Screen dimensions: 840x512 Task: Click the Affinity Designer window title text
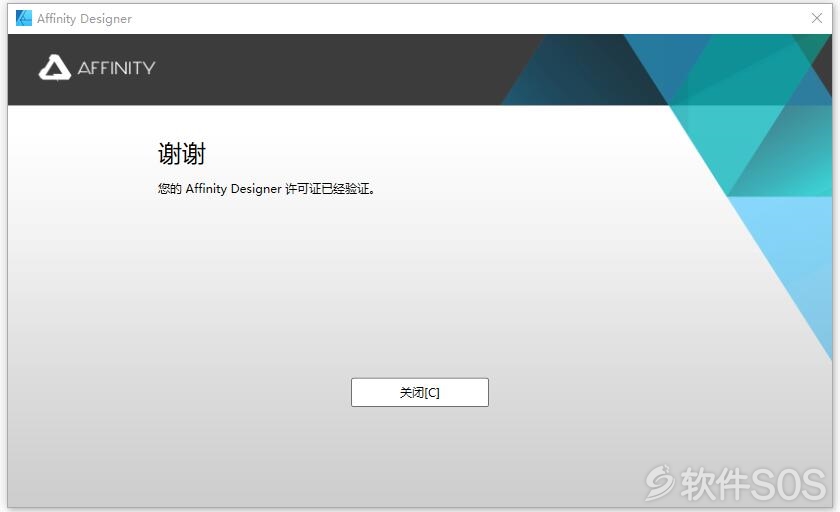click(84, 19)
